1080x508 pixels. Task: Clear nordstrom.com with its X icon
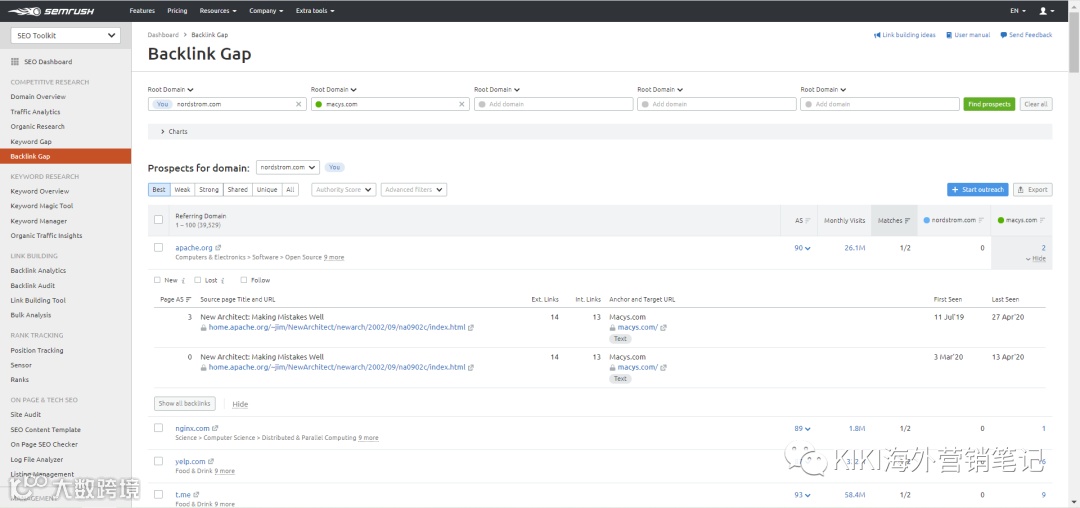click(x=298, y=104)
